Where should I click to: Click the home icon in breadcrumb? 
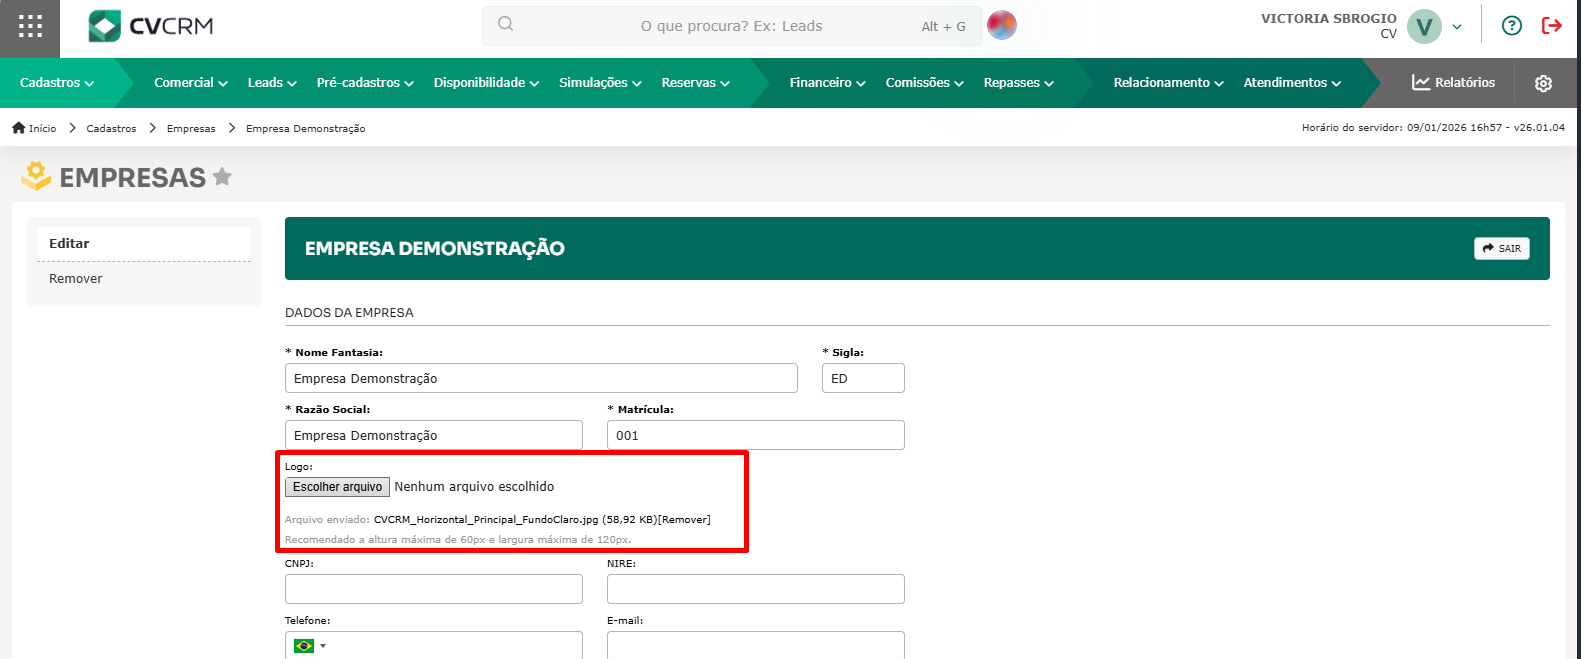(18, 128)
